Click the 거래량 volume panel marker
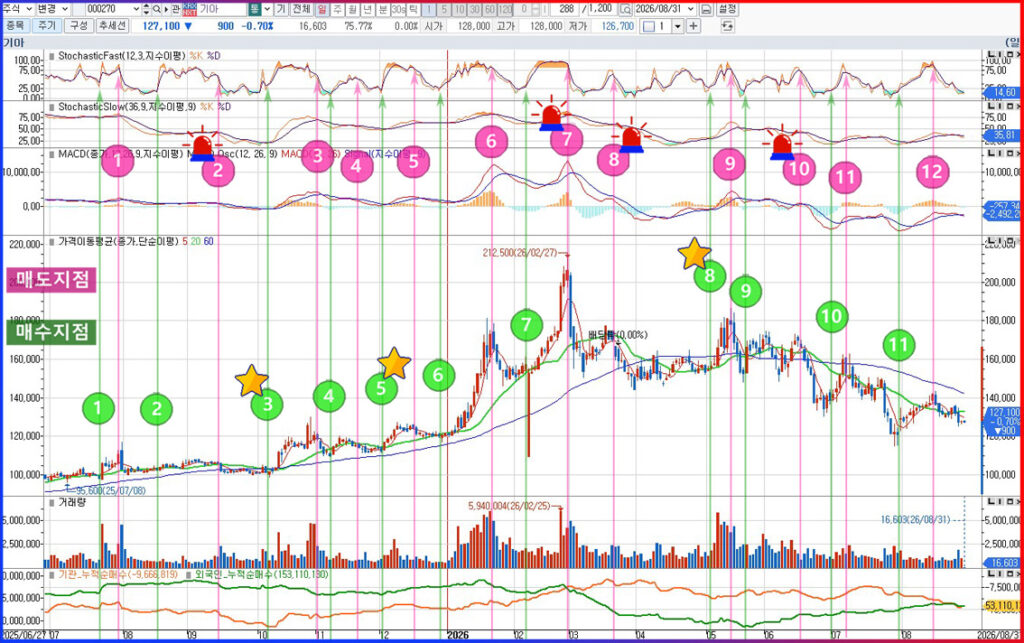The height and width of the screenshot is (643, 1024). pyautogui.click(x=52, y=503)
